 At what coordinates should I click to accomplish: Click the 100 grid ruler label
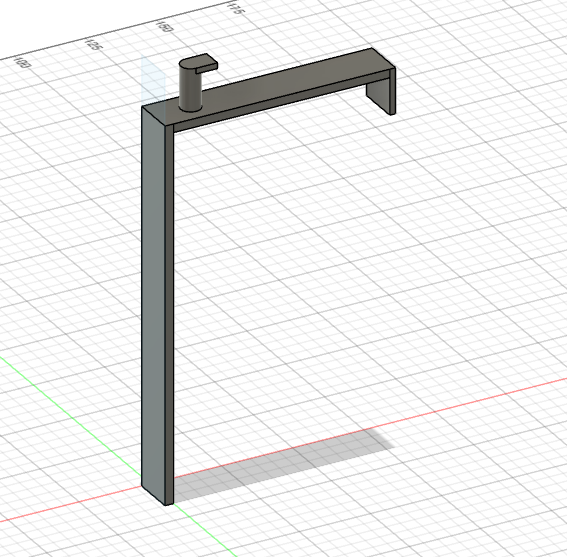(22, 62)
